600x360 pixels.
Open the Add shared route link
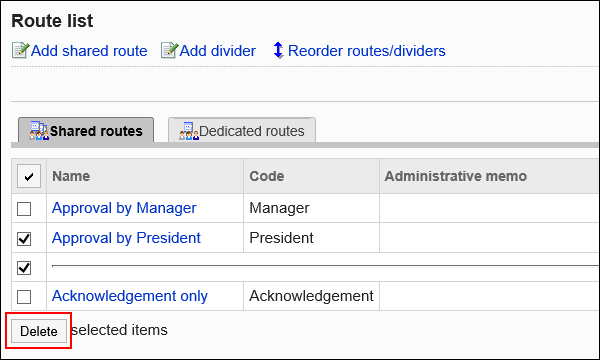pos(89,51)
